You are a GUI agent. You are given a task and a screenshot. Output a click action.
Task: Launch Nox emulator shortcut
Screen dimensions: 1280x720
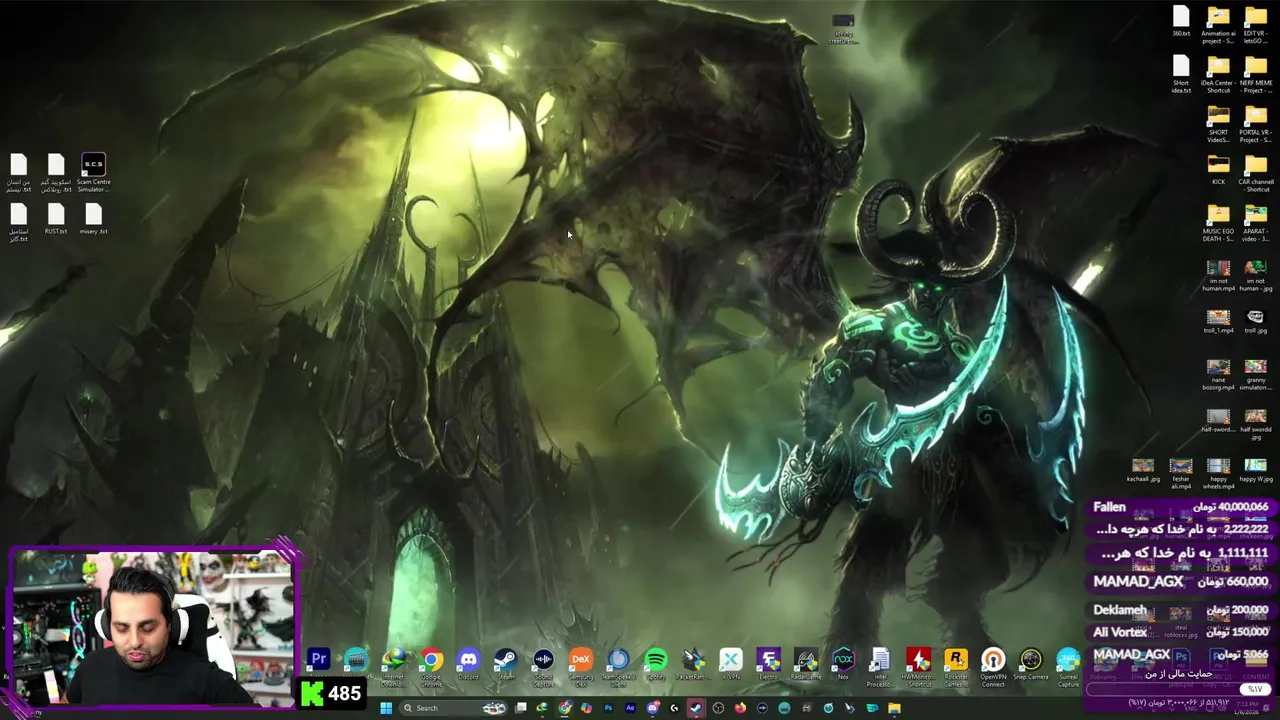843,664
